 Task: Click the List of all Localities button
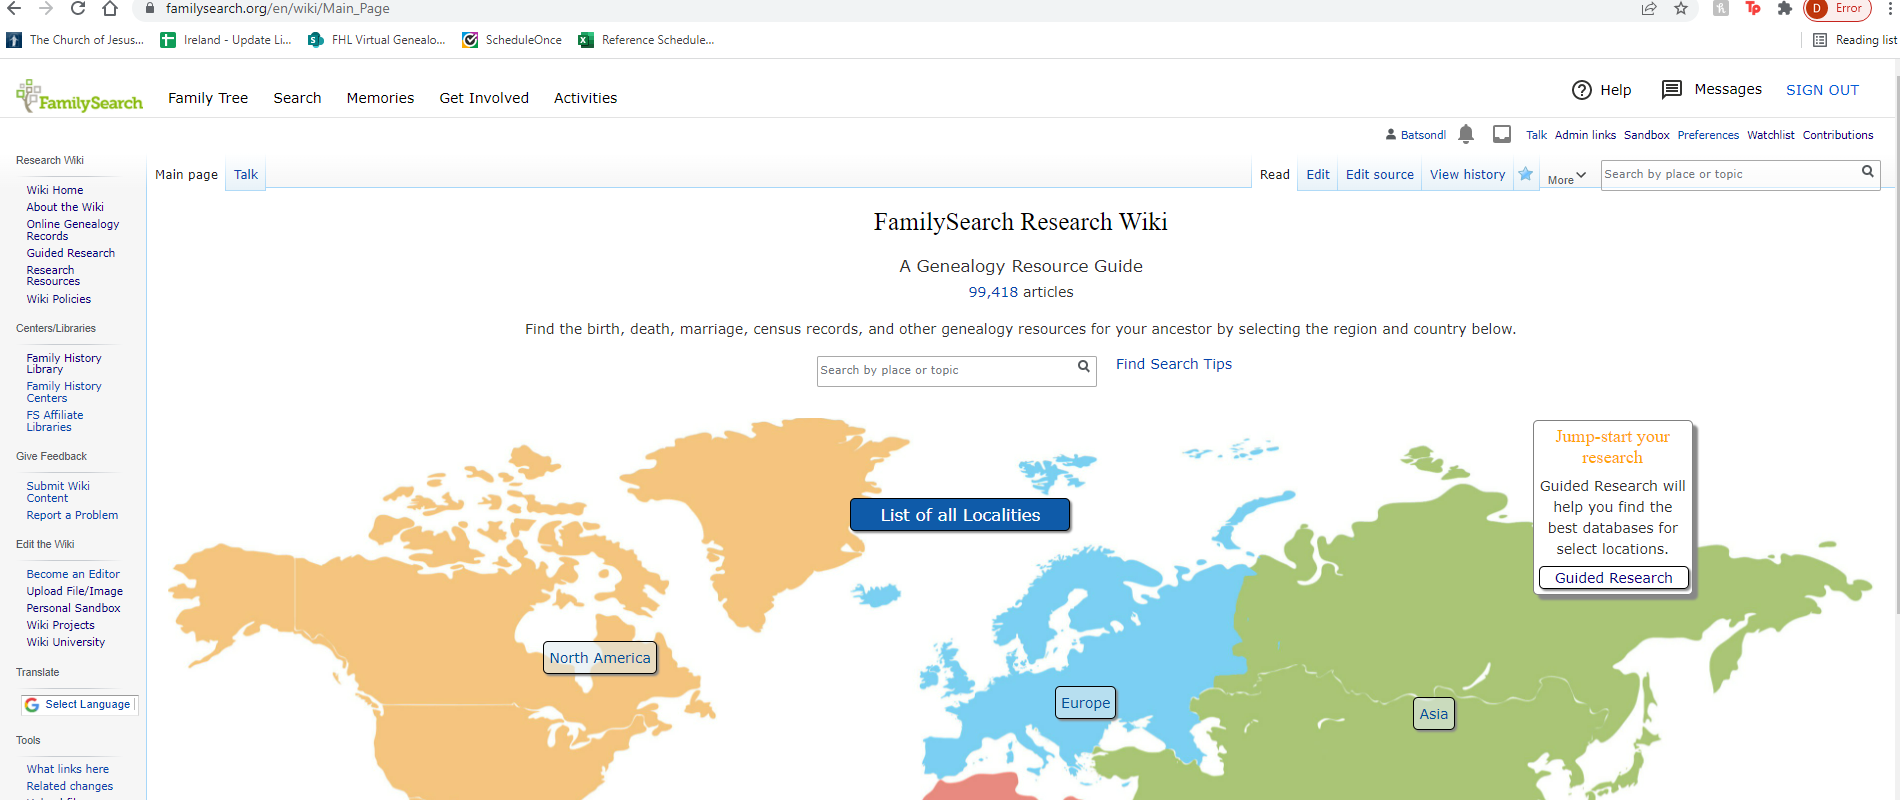pos(960,515)
